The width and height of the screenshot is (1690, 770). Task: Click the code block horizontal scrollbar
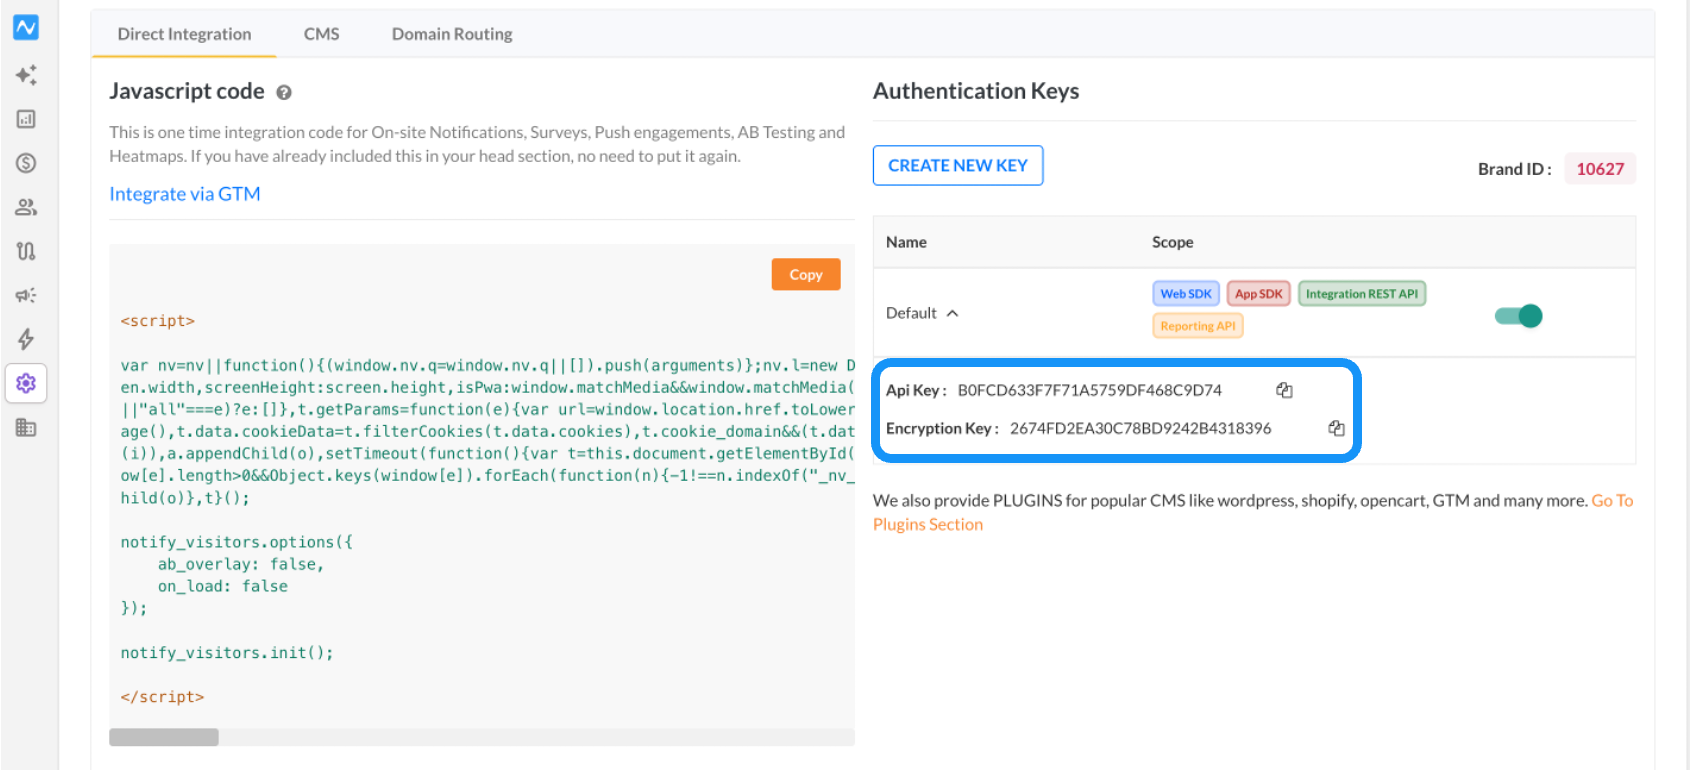(164, 737)
